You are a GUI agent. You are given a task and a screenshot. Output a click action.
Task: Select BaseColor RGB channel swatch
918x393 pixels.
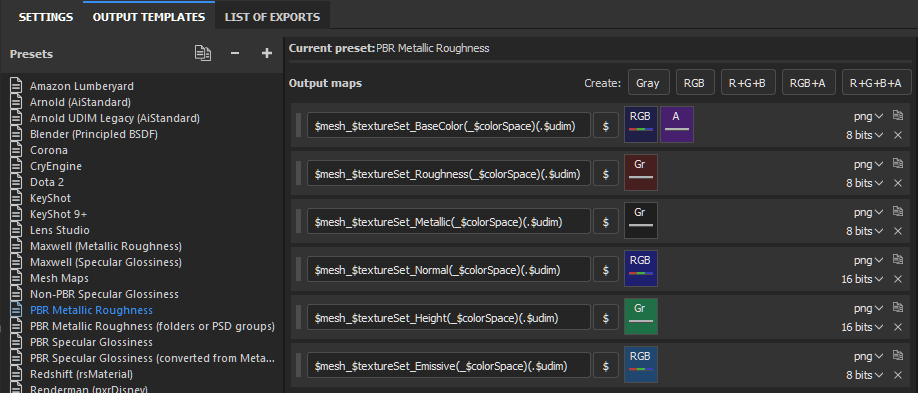click(x=641, y=125)
